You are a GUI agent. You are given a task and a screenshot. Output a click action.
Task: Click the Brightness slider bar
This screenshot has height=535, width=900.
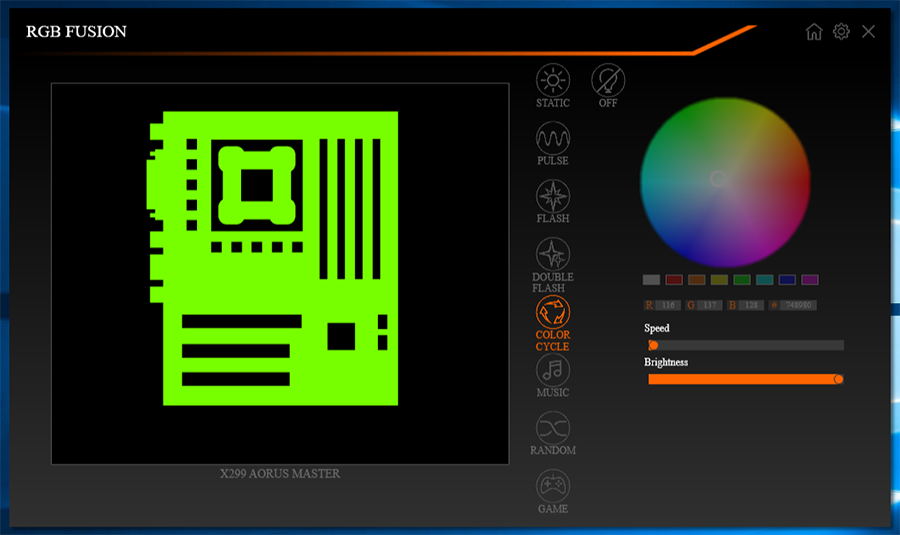(x=746, y=379)
